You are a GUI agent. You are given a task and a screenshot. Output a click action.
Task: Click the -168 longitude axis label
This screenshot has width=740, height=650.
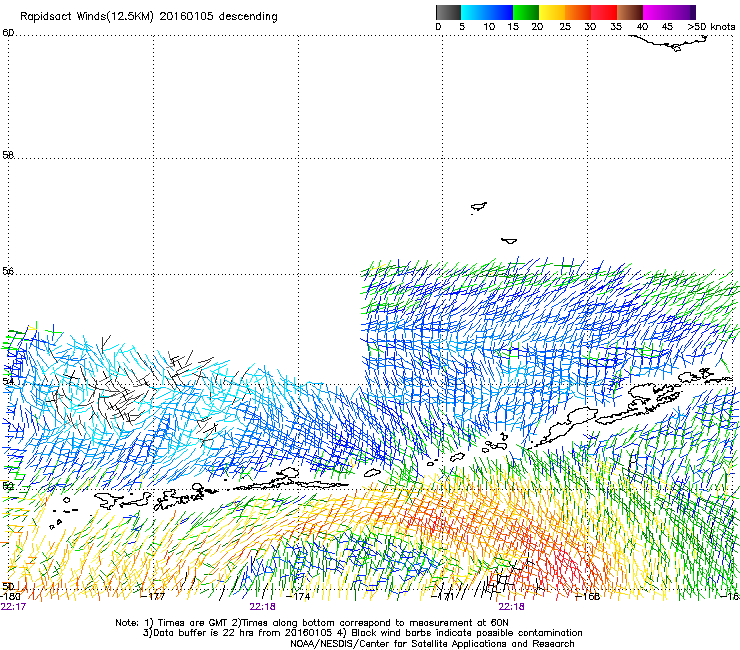[x=588, y=596]
